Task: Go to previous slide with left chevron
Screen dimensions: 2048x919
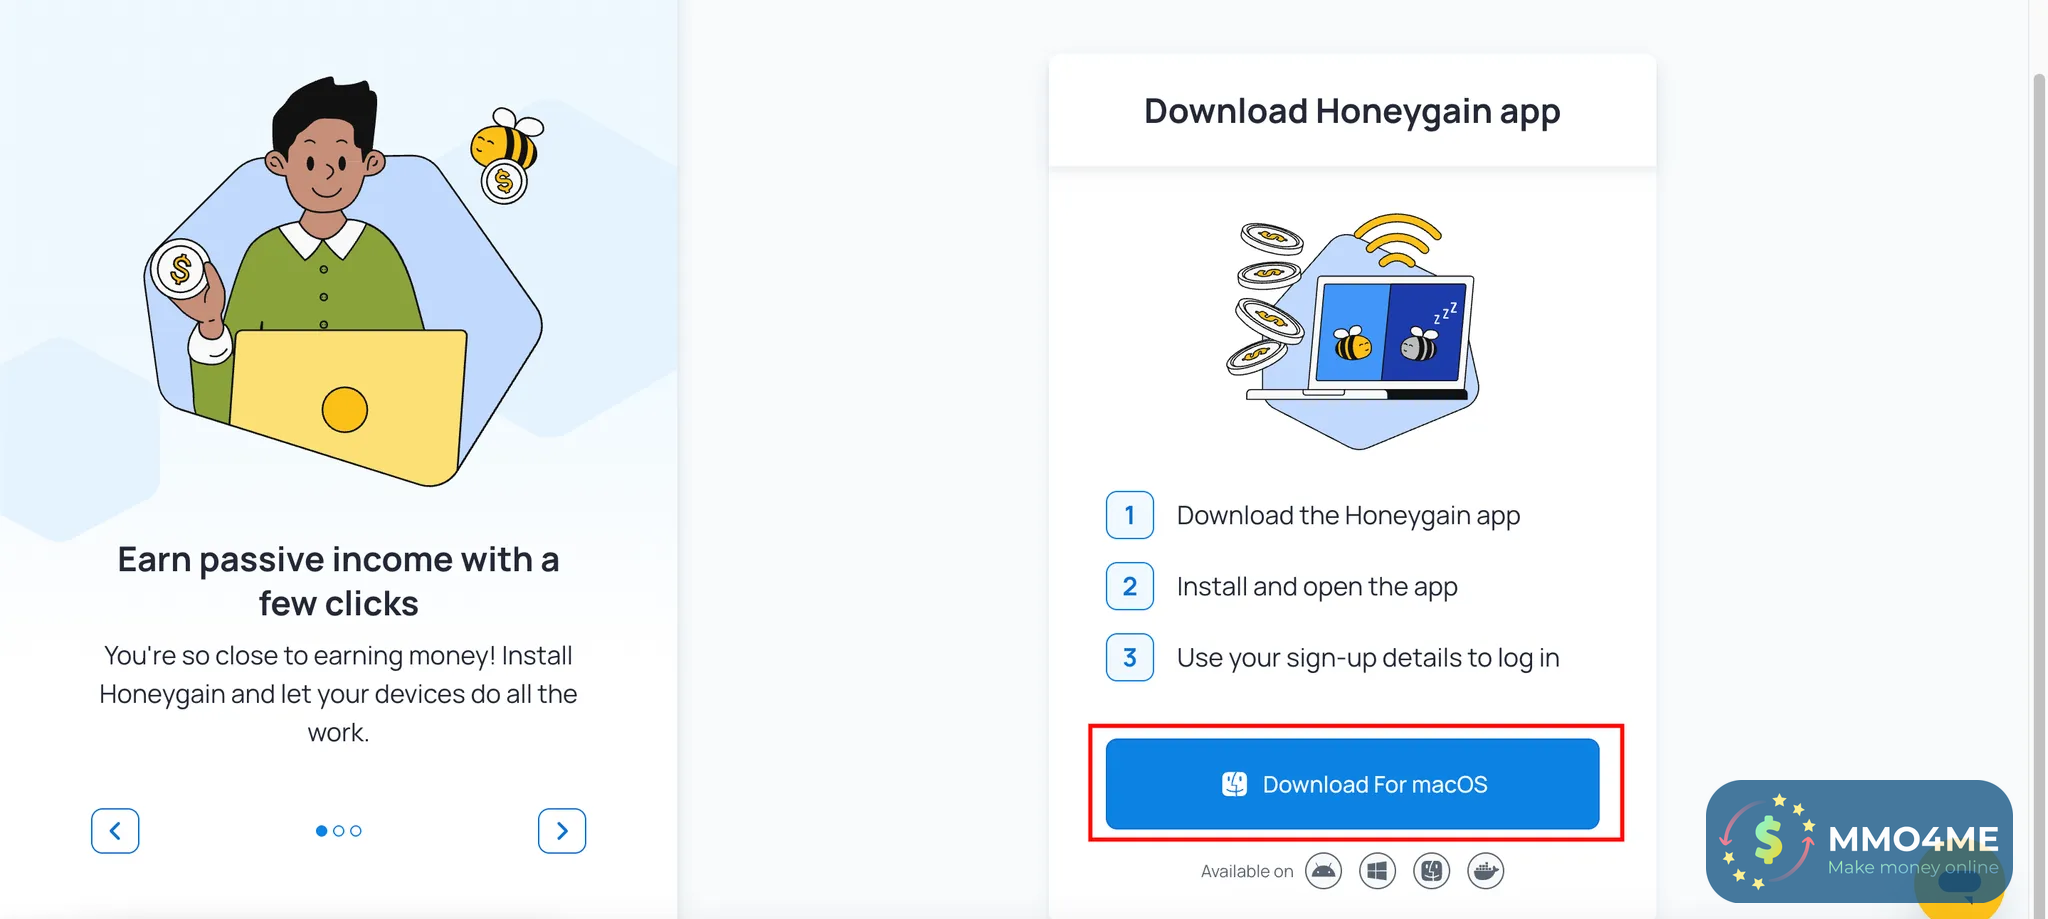Action: (115, 831)
